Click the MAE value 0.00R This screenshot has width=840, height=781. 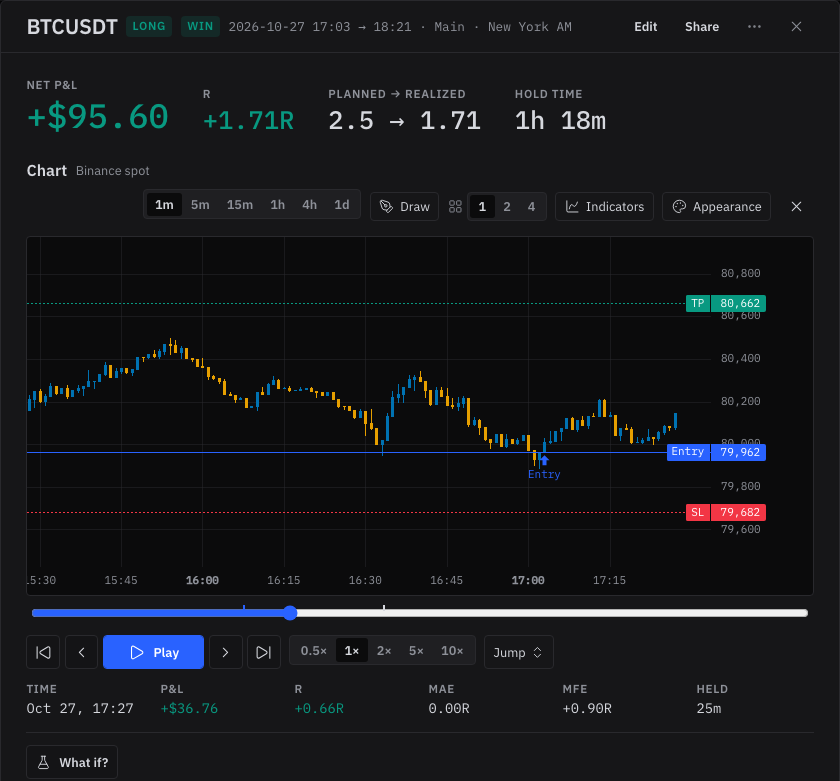click(449, 708)
